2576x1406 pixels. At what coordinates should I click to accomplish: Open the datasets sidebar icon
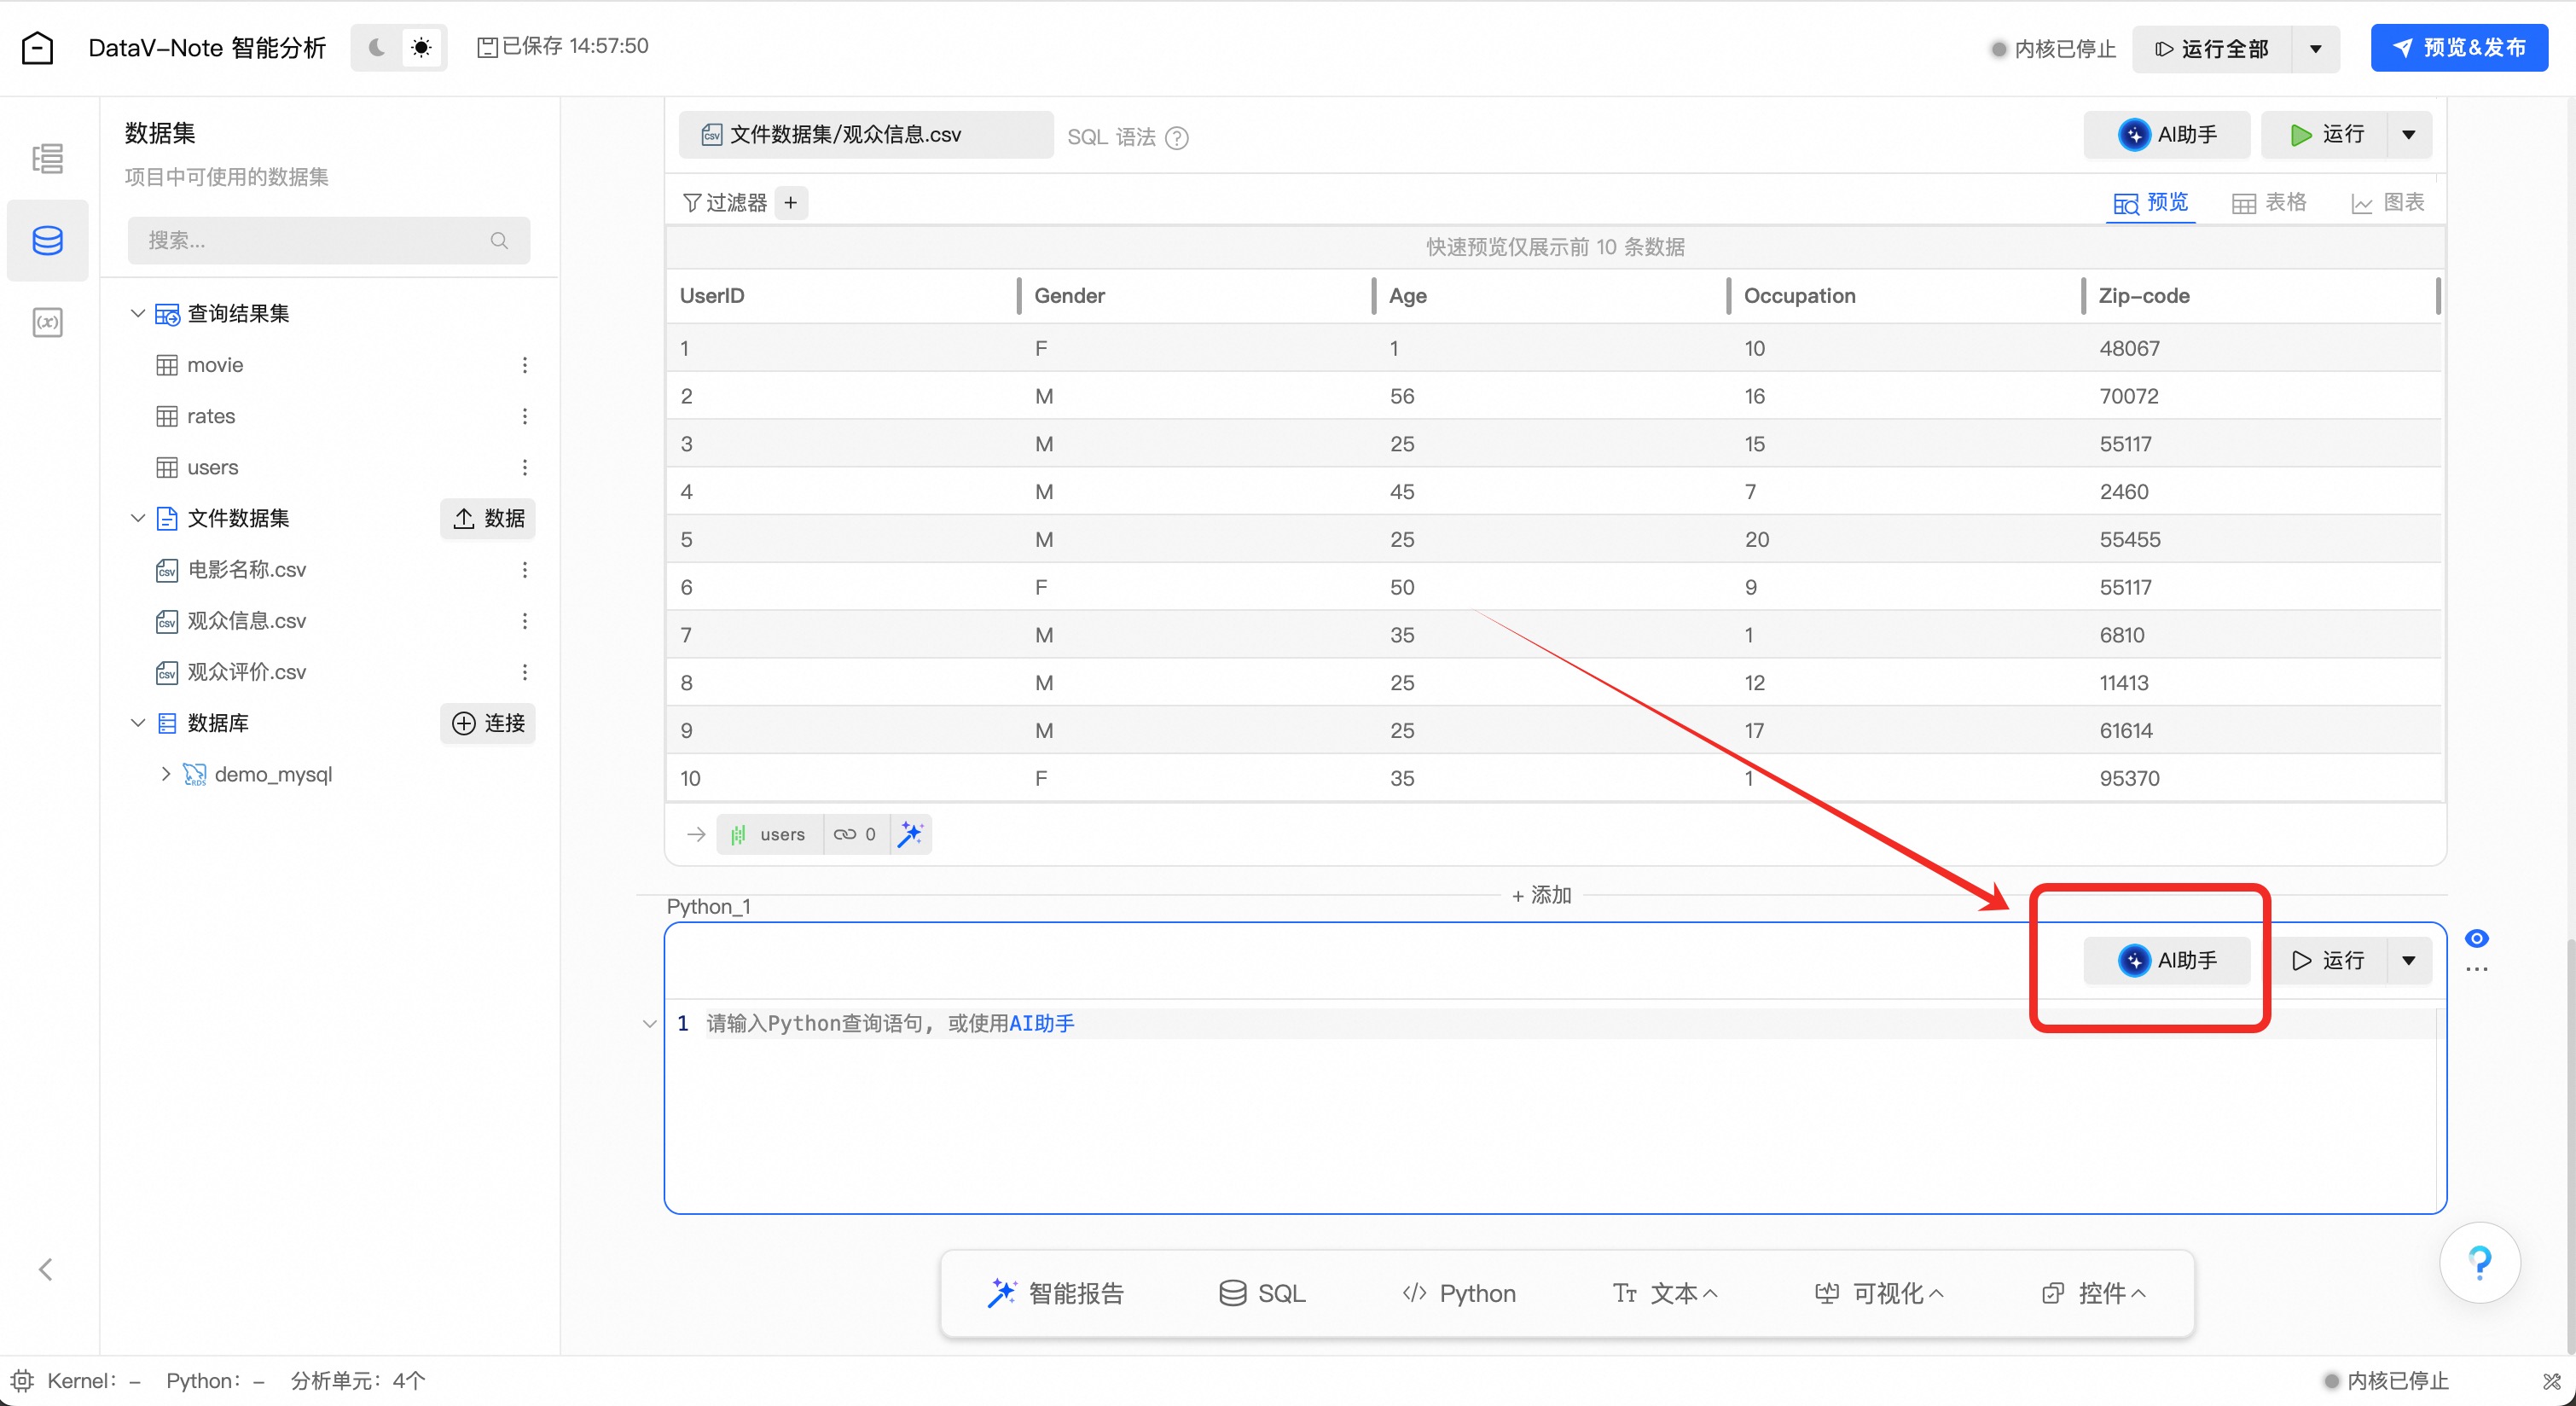[x=47, y=240]
